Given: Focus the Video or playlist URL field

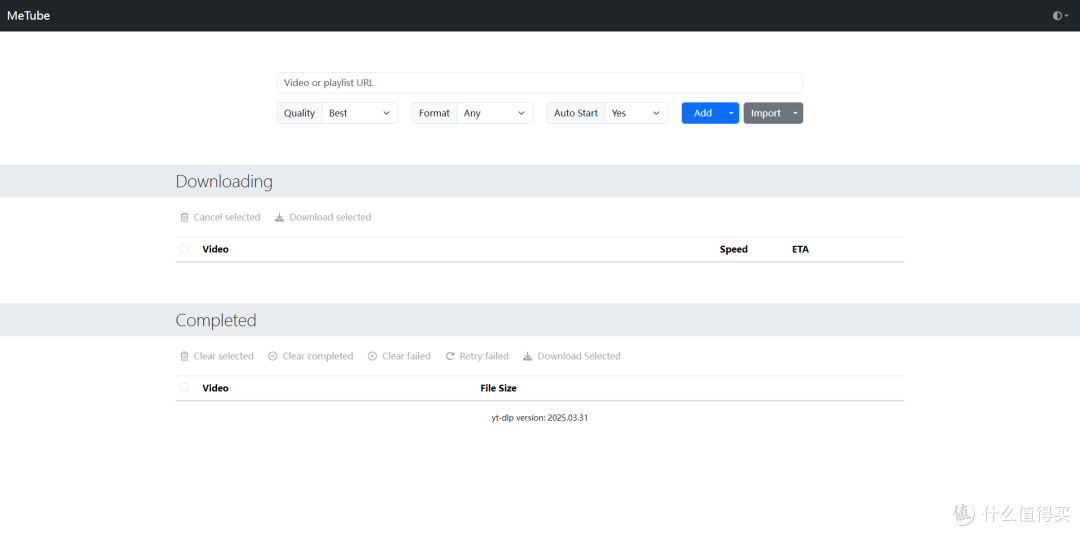Looking at the screenshot, I should [x=539, y=83].
